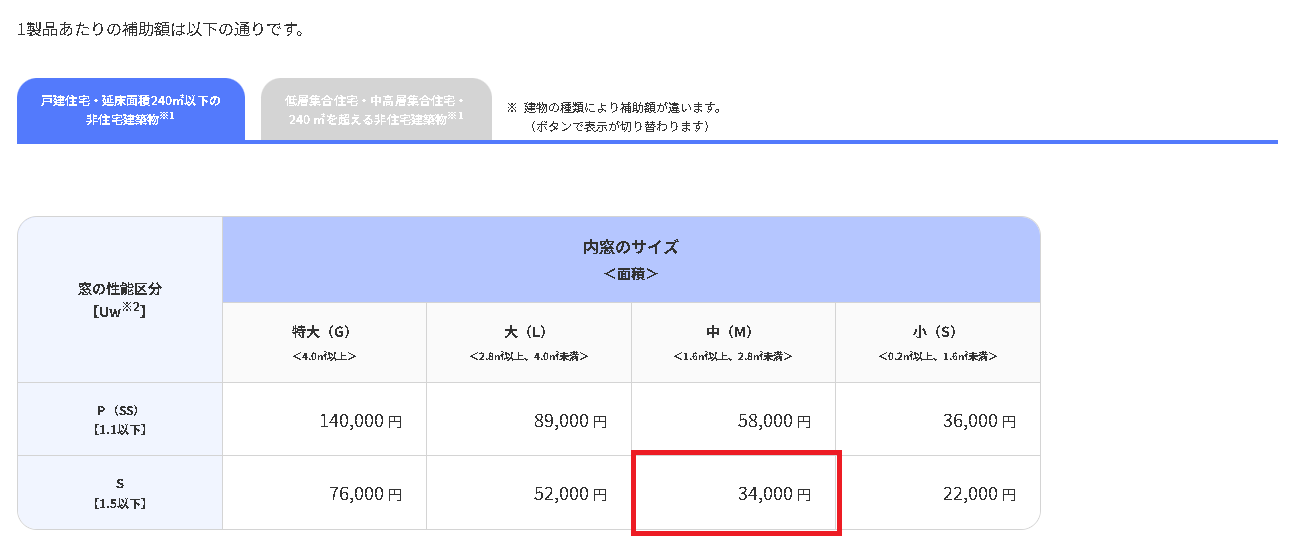Click the 内窓のサイズ table header

630,259
